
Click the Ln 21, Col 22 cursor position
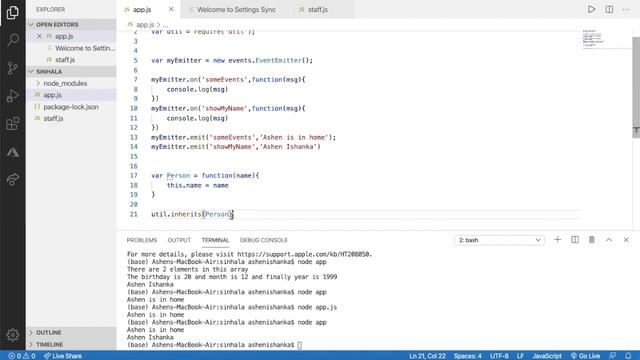point(427,356)
